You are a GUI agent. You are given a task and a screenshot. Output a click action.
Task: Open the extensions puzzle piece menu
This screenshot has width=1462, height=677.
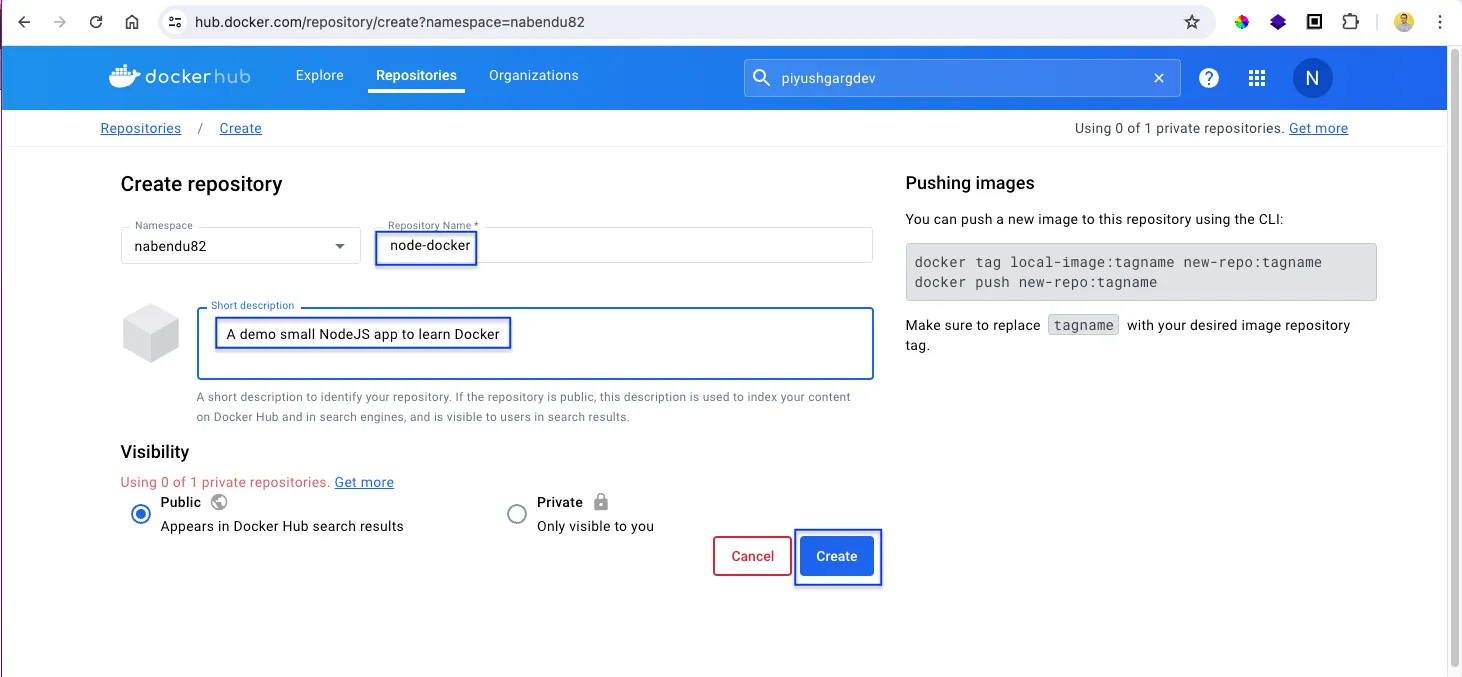[x=1350, y=22]
